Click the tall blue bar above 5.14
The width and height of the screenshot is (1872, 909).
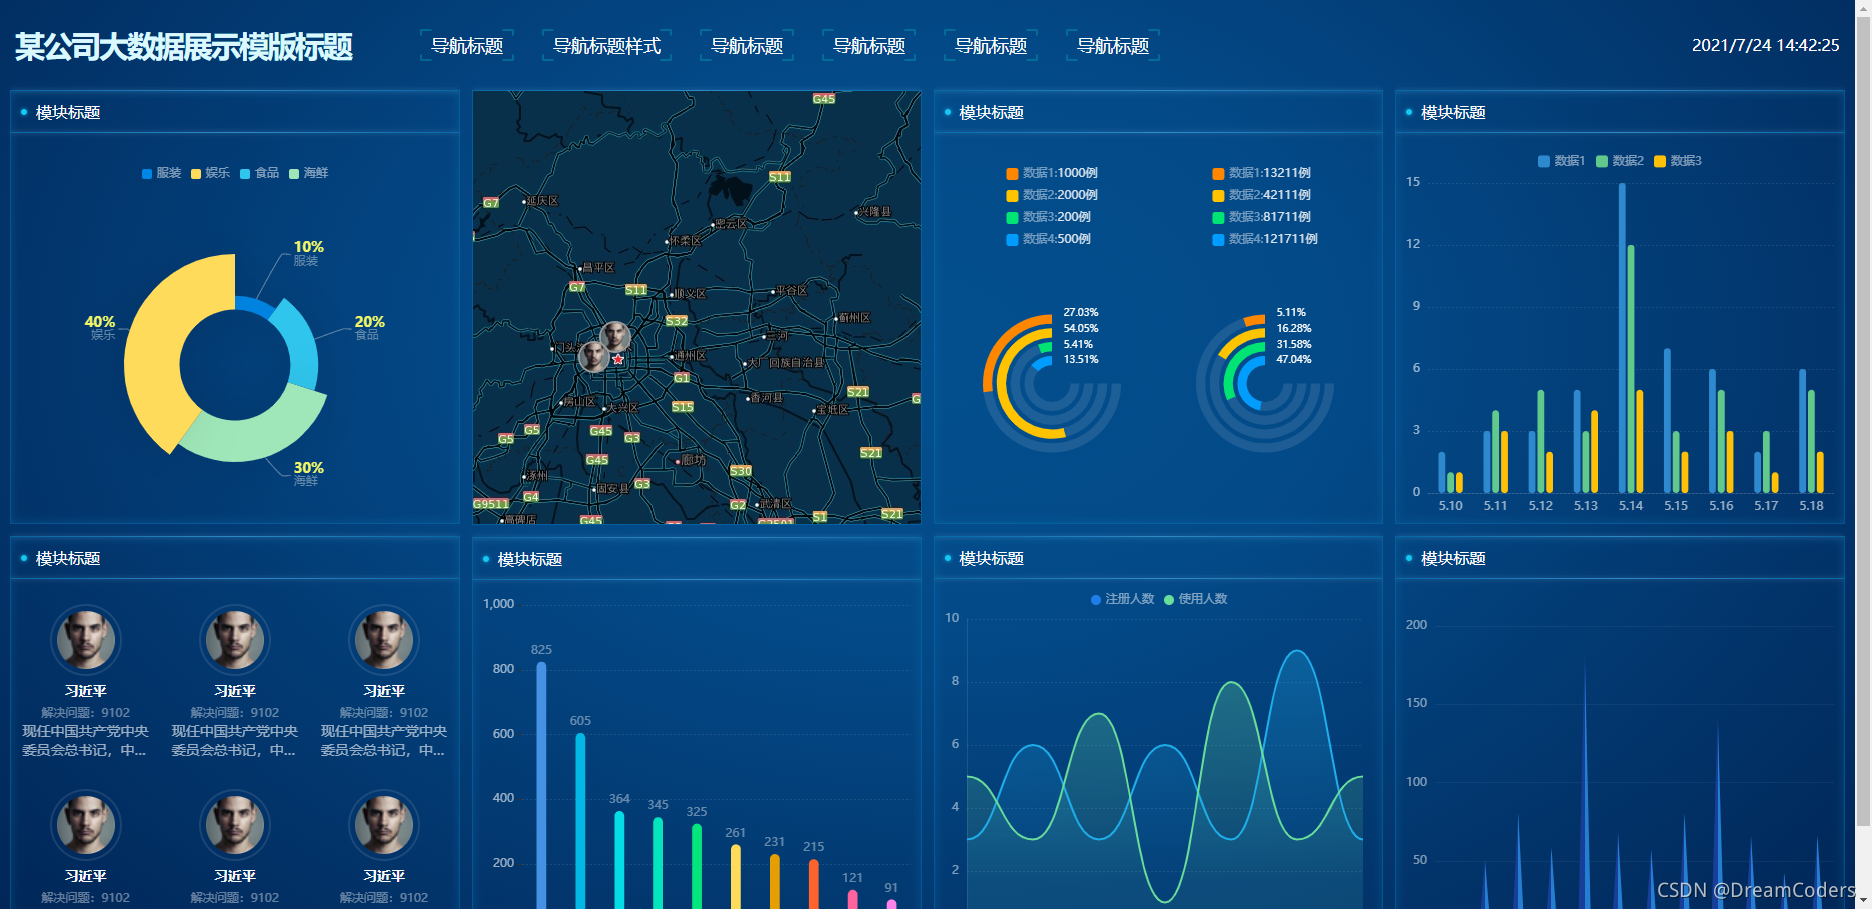tap(1622, 338)
